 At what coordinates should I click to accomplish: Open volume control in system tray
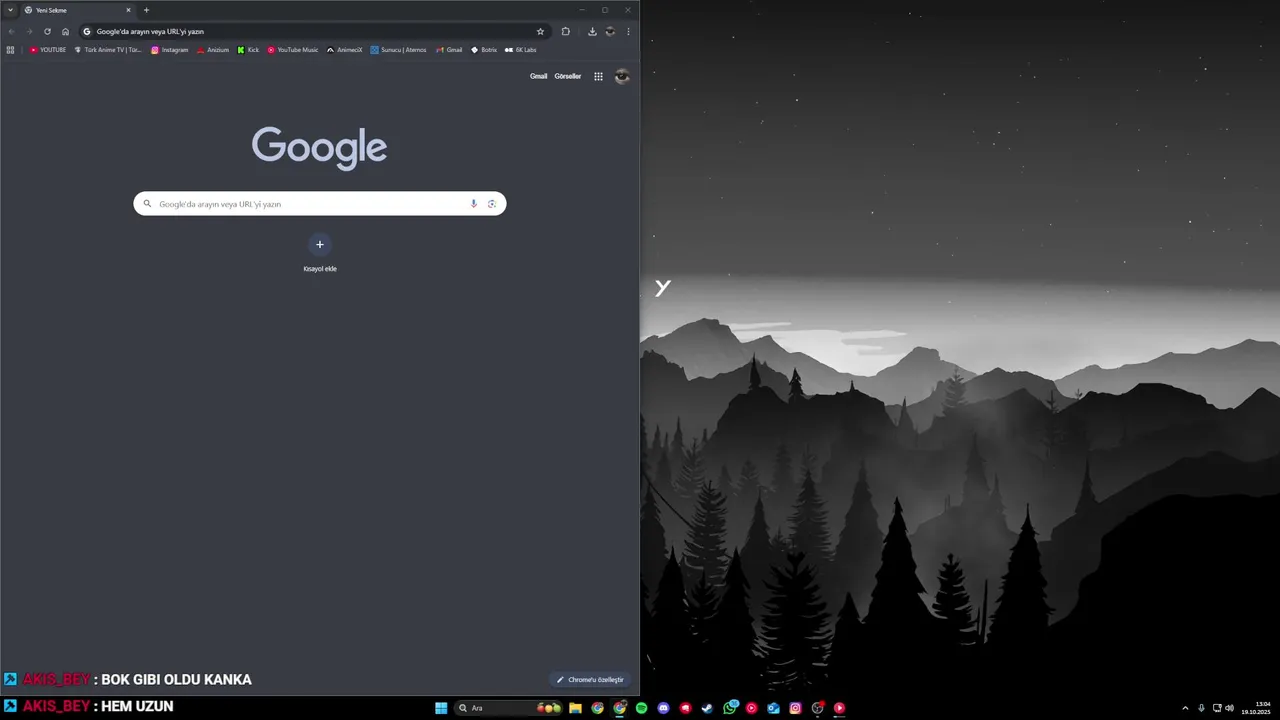[1229, 708]
